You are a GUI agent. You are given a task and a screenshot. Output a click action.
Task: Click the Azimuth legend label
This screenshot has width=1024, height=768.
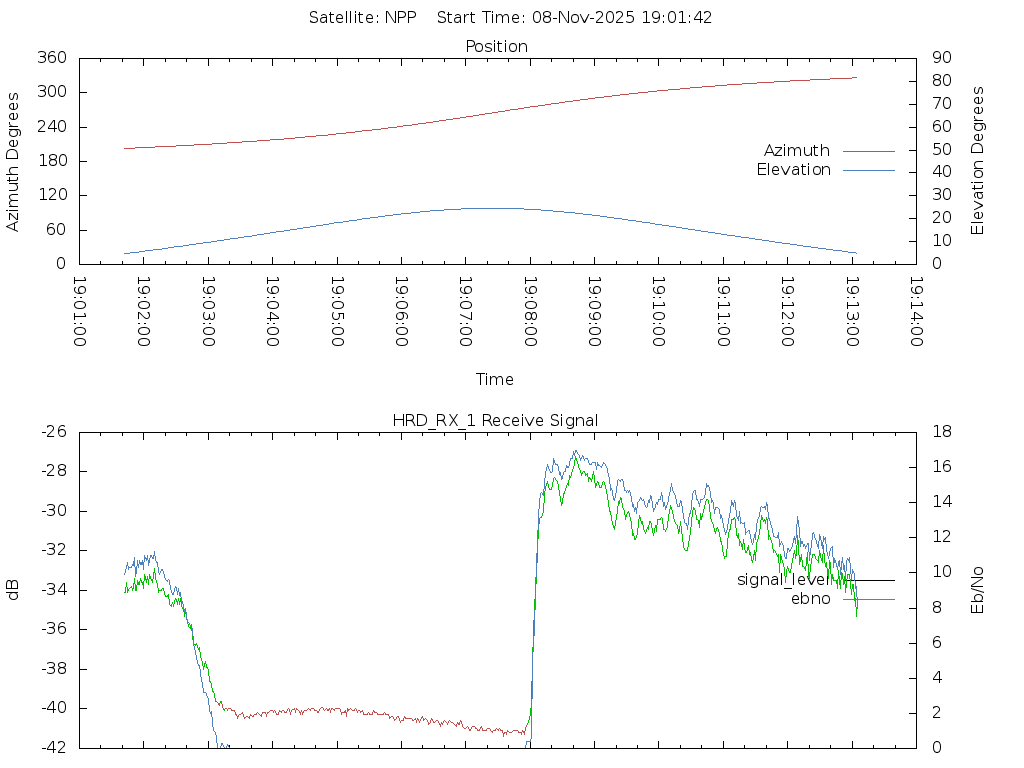[x=796, y=151]
